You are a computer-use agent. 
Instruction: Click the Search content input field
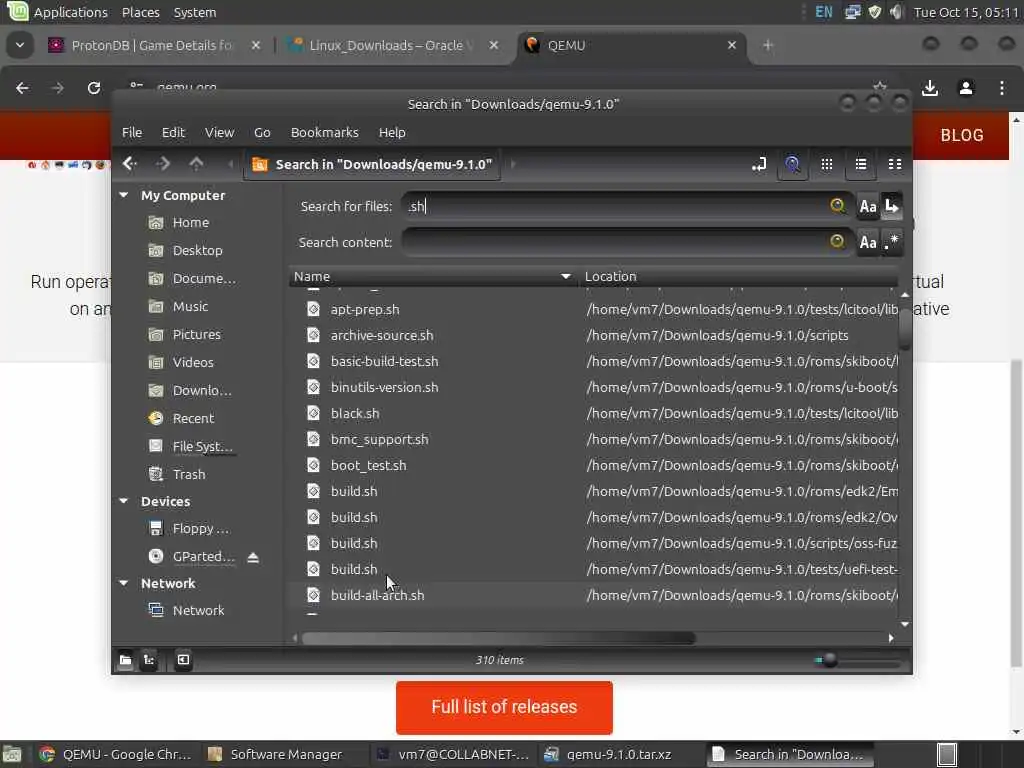[x=614, y=242]
